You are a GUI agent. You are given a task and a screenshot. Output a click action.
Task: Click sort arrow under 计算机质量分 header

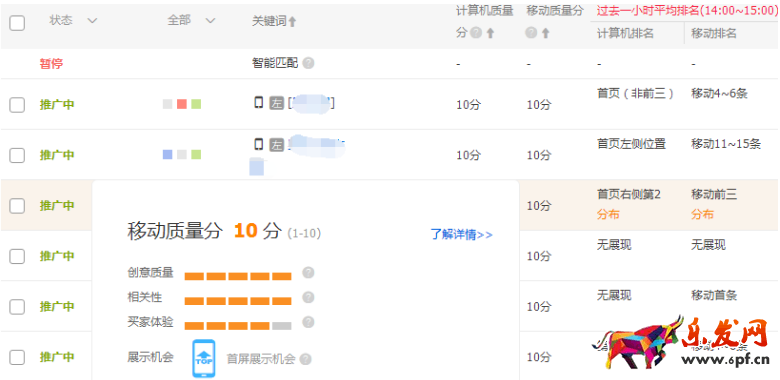click(490, 33)
